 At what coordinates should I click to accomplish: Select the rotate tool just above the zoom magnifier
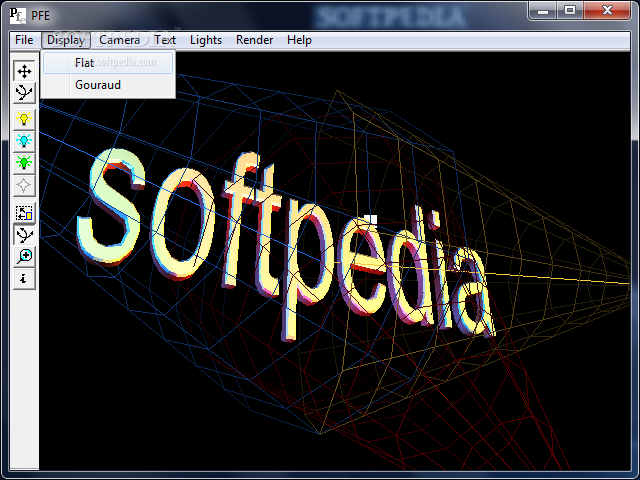24,235
